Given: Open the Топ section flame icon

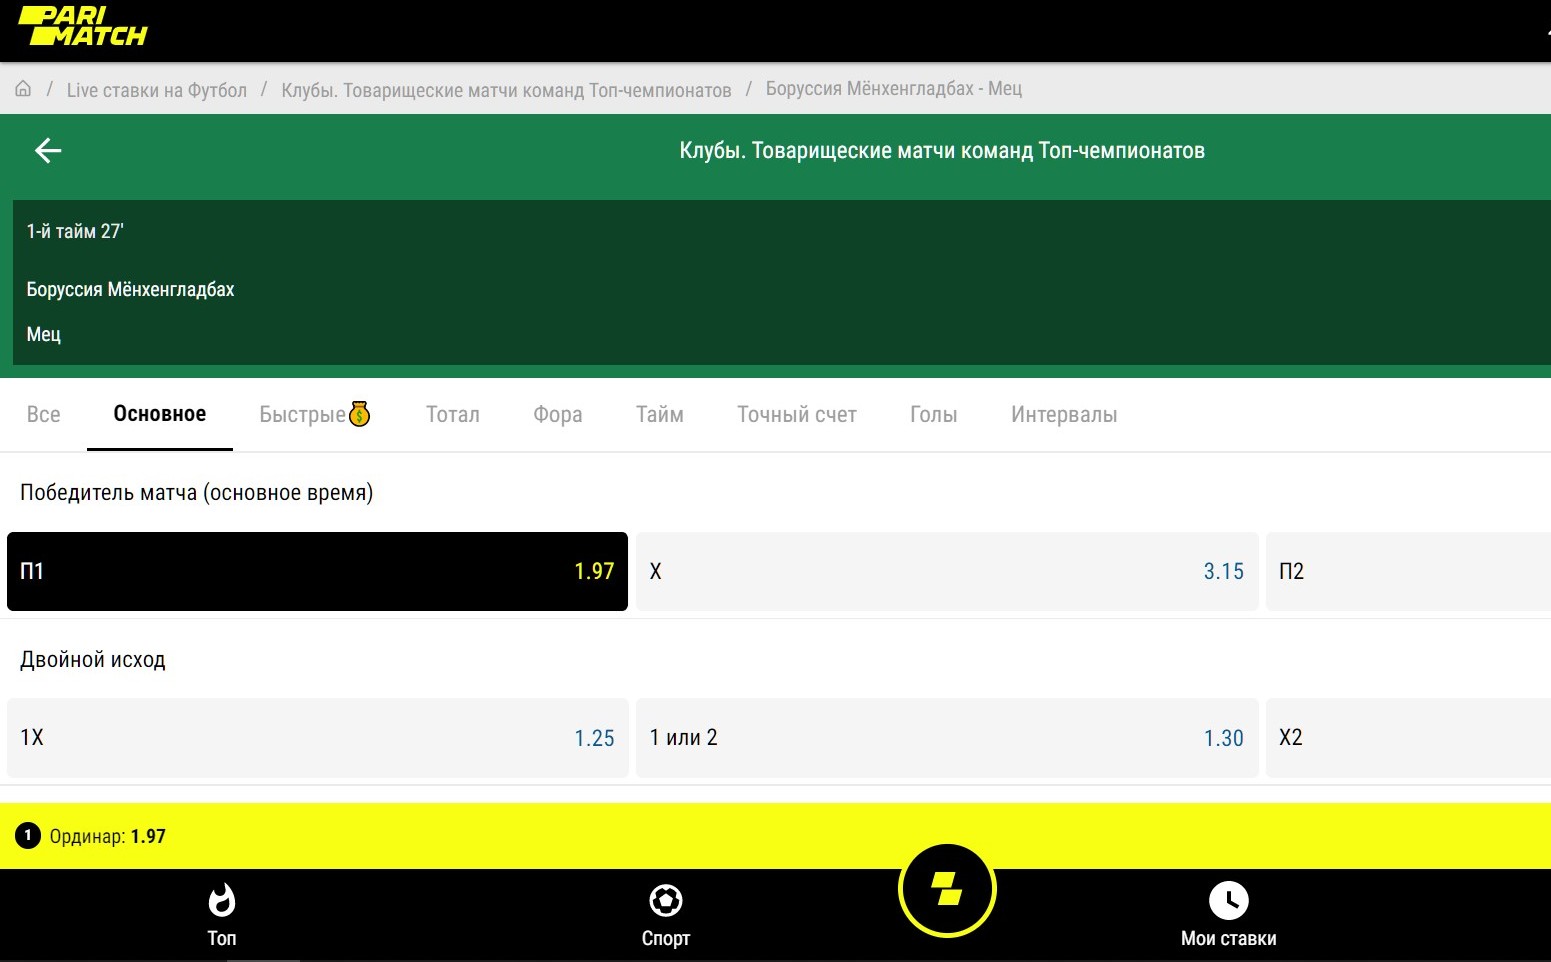Looking at the screenshot, I should tap(222, 900).
